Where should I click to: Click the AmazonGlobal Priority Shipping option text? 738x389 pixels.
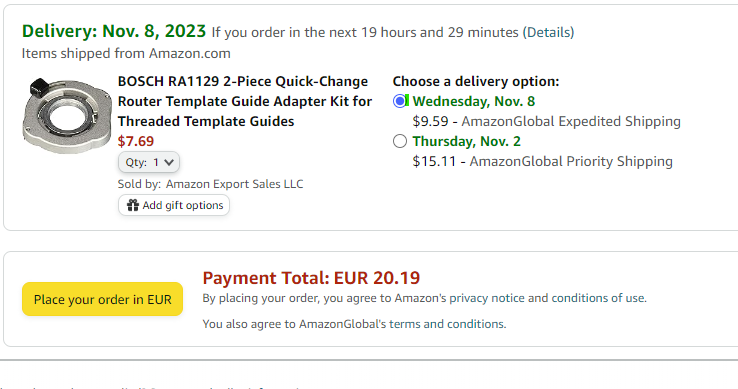point(571,162)
